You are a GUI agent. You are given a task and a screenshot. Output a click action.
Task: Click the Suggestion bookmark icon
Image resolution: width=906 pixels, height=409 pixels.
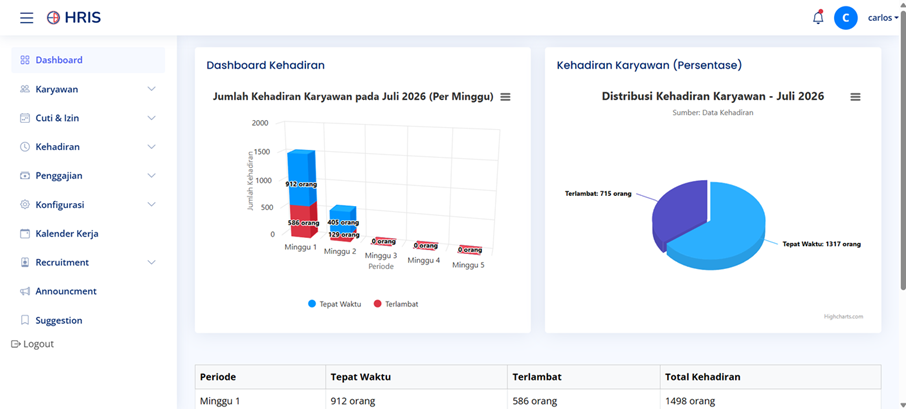[24, 321]
